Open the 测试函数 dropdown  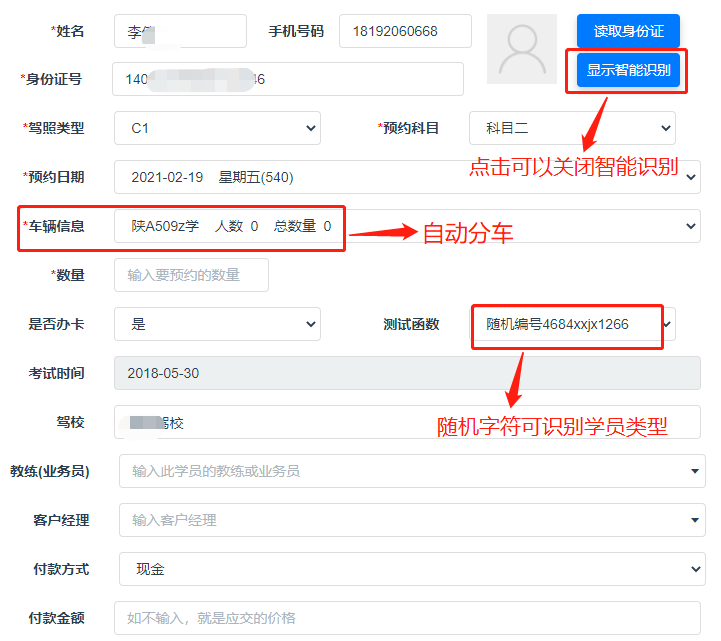pyautogui.click(x=572, y=324)
